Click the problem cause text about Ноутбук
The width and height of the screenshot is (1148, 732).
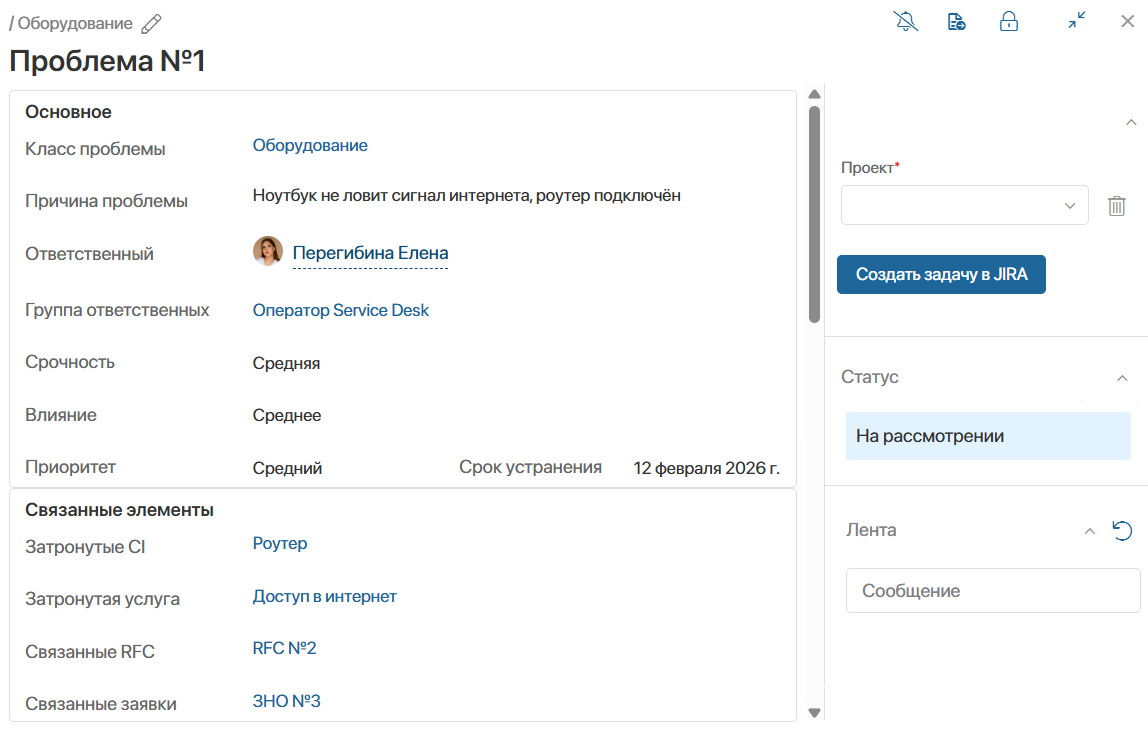point(466,195)
